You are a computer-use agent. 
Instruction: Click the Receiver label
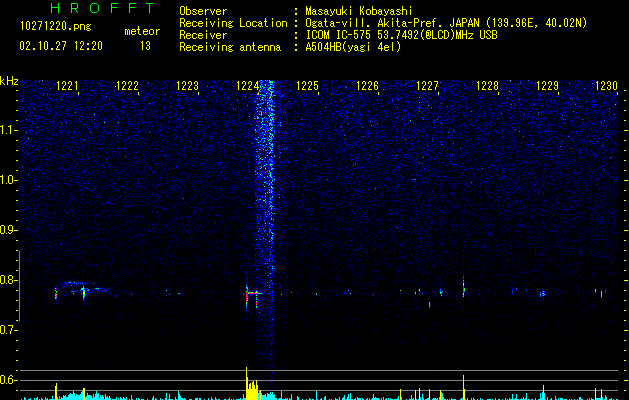(x=203, y=35)
